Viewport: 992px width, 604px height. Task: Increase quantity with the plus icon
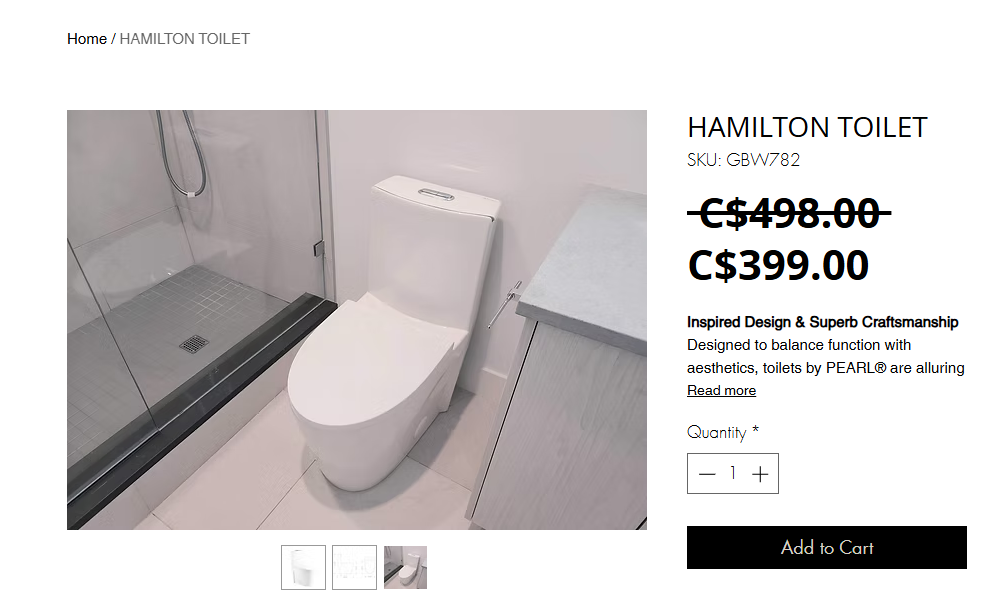click(x=760, y=474)
